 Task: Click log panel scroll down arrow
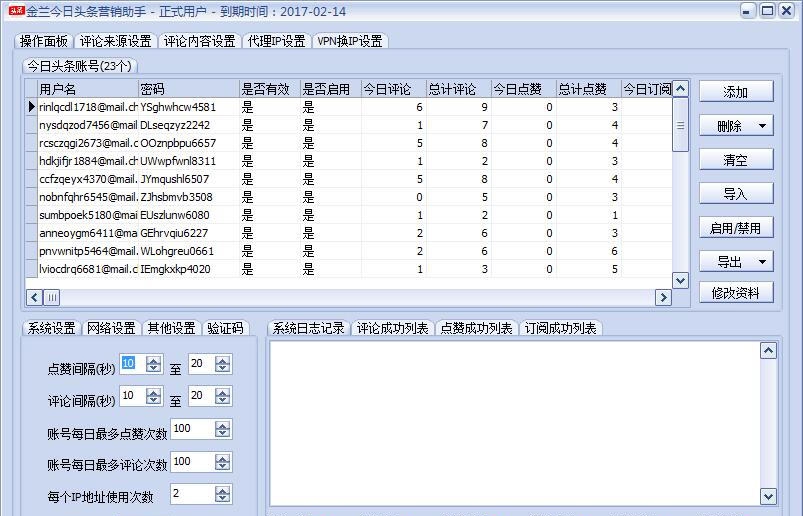click(x=768, y=496)
